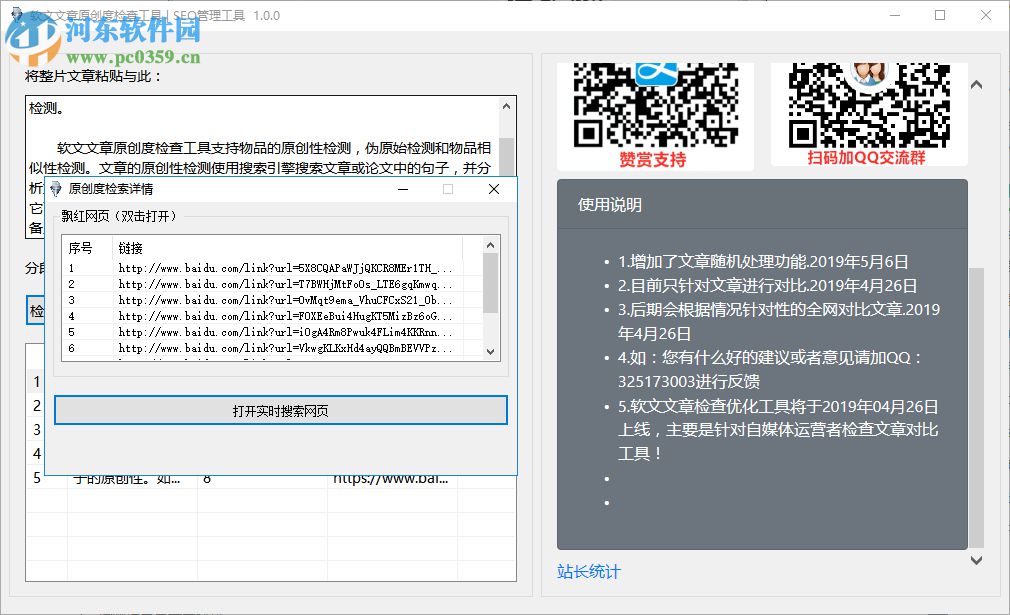This screenshot has height=615, width=1010.
Task: Click the 使用说明 panel header
Action: tap(762, 205)
